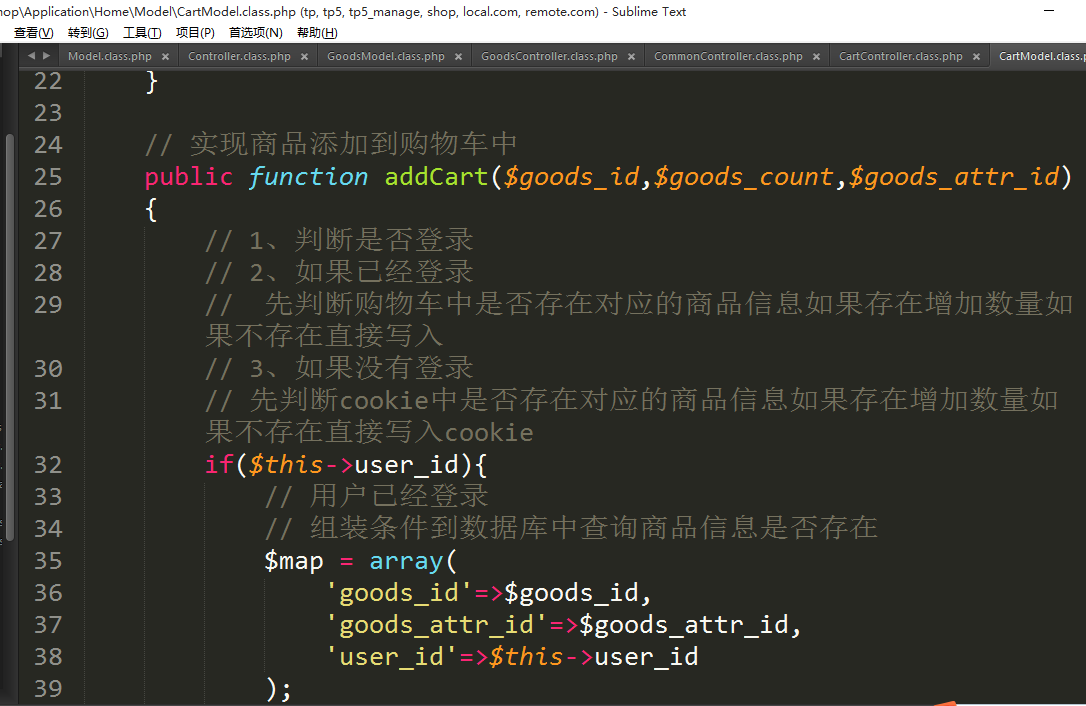
Task: Close the CommonController.class.php tab
Action: click(x=816, y=57)
